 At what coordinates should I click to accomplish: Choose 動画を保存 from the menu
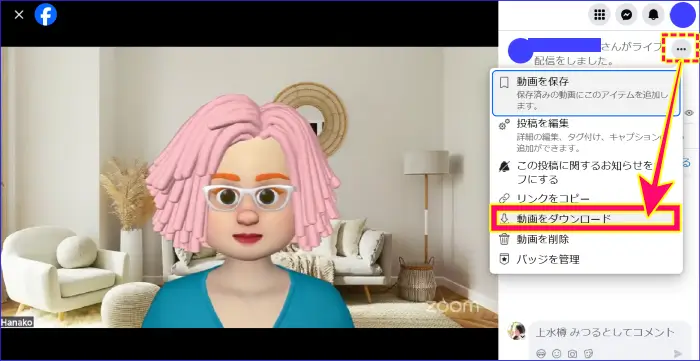click(x=586, y=93)
